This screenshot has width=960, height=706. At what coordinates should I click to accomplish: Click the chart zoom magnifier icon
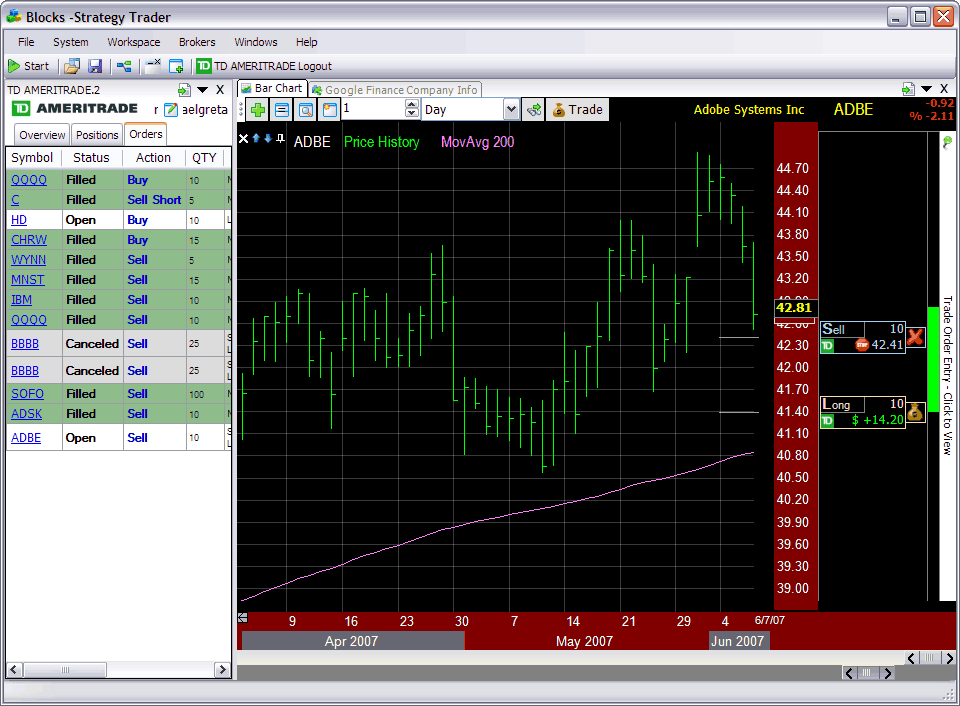coord(306,110)
